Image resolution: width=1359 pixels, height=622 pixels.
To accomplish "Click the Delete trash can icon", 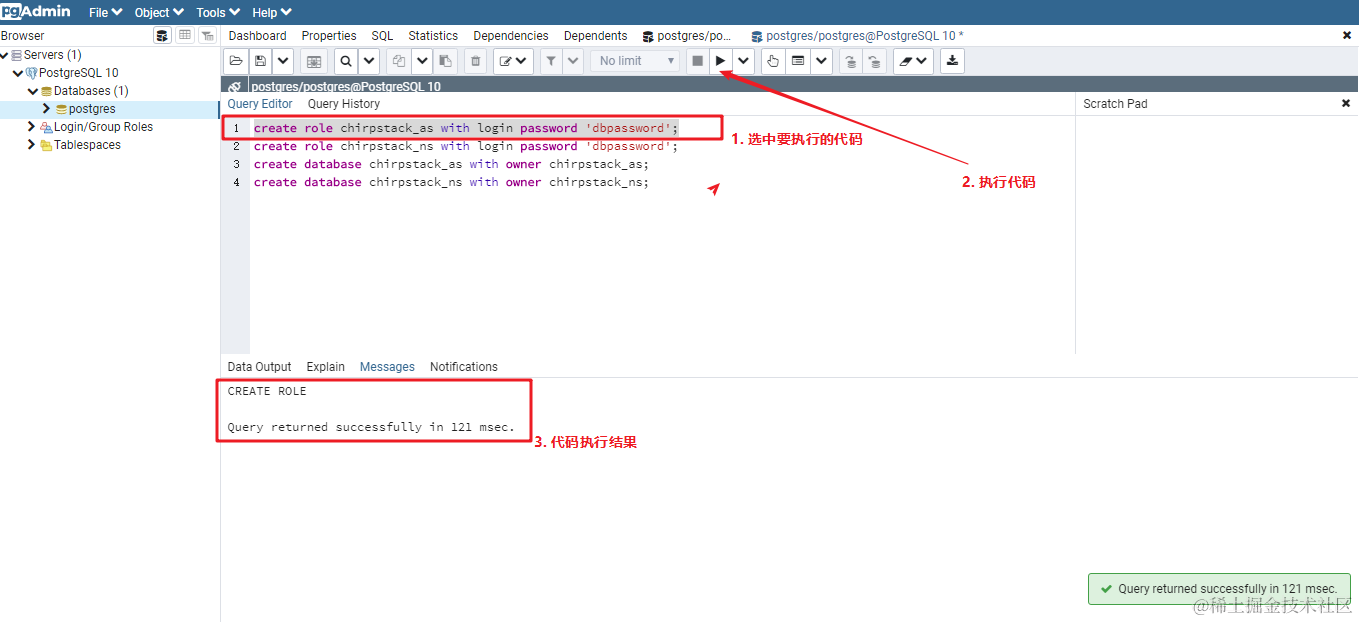I will coord(476,61).
